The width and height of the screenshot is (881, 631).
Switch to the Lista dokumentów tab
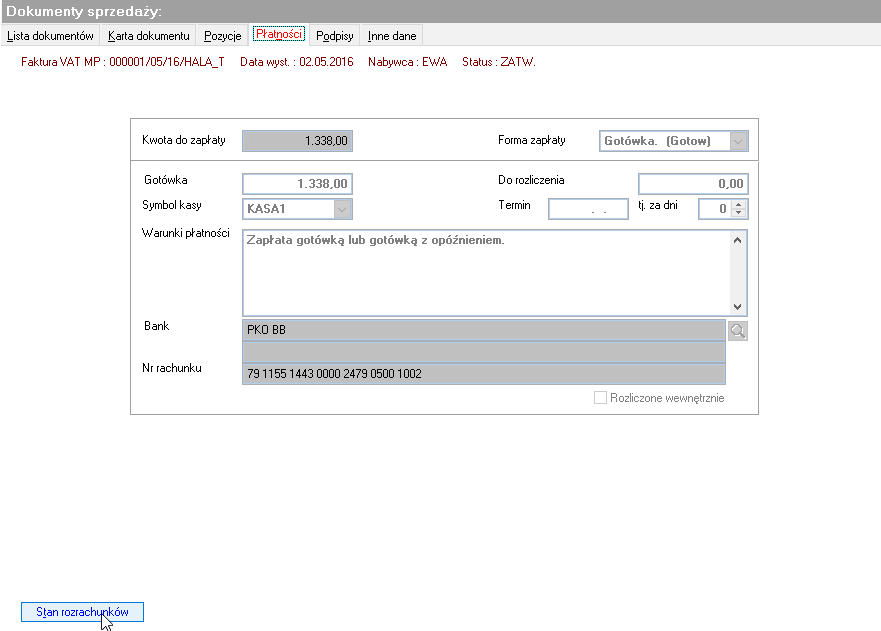(x=51, y=35)
